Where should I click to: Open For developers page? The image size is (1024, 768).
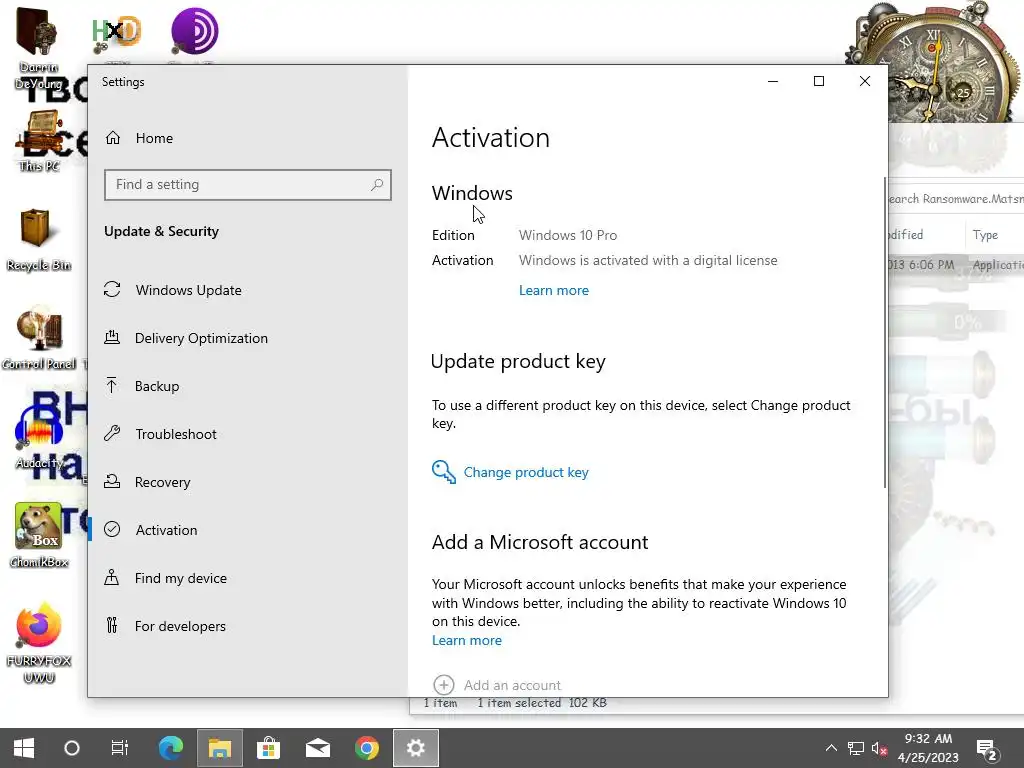coord(165,626)
